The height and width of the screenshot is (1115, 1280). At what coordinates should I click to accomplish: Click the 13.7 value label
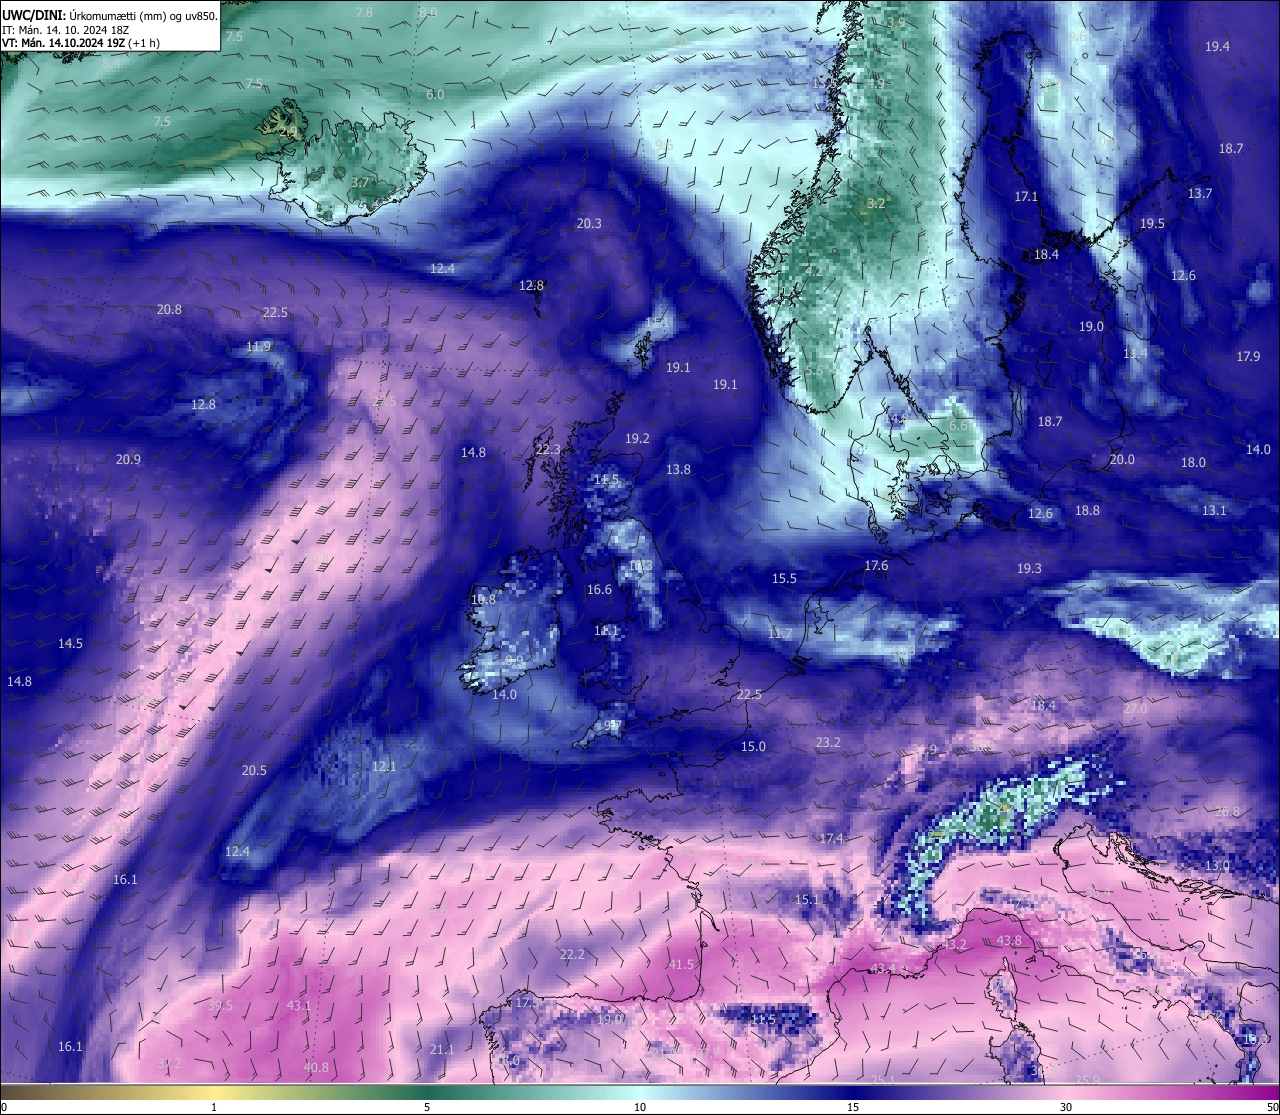tap(1199, 193)
